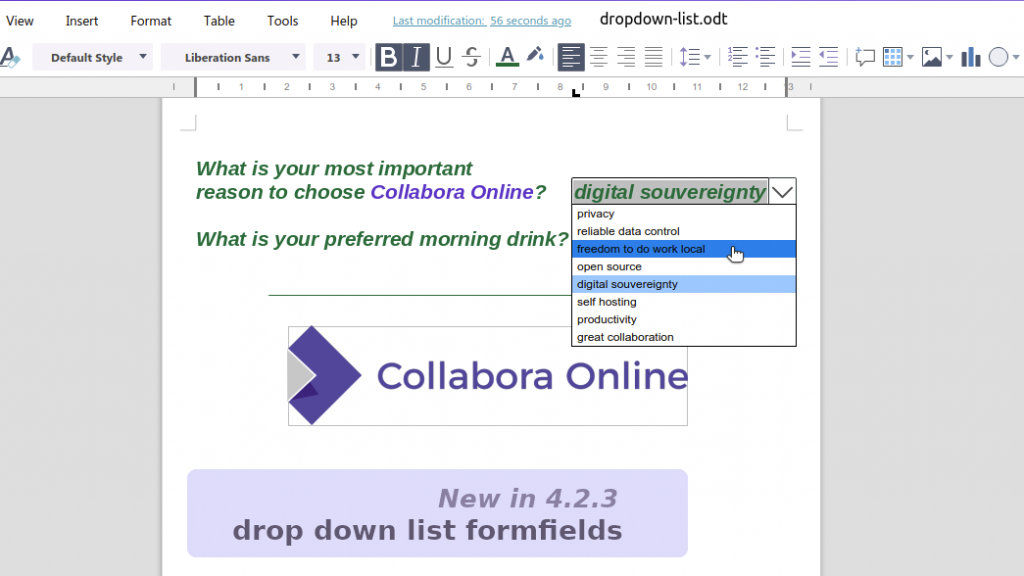Open line spacing options

pyautogui.click(x=689, y=57)
